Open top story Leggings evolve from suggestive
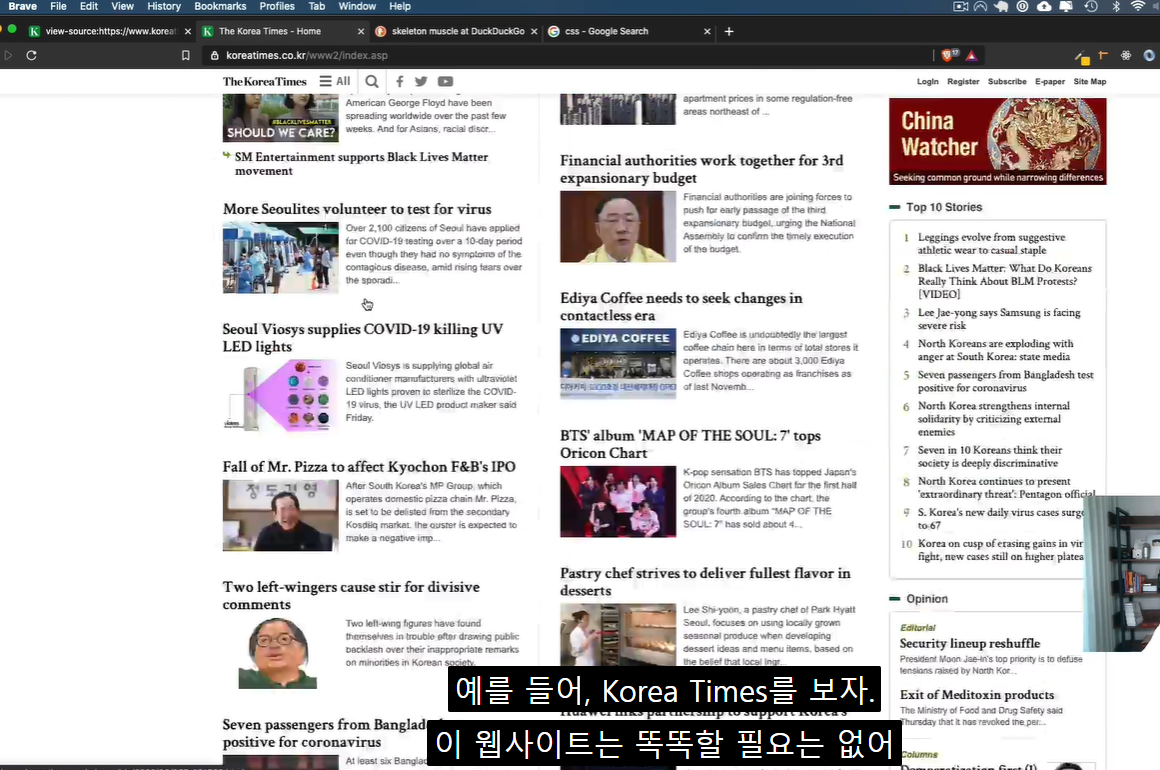 [x=991, y=243]
